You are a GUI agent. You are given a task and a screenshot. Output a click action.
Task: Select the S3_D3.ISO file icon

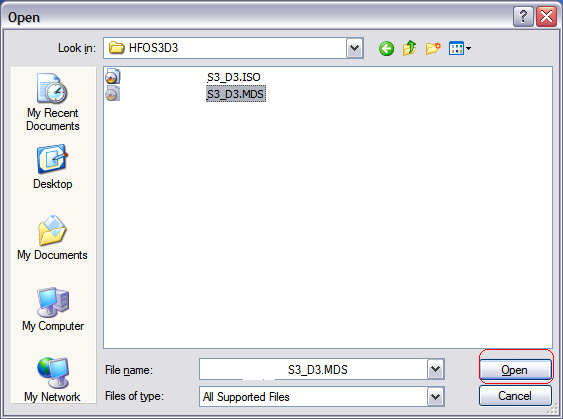(112, 77)
